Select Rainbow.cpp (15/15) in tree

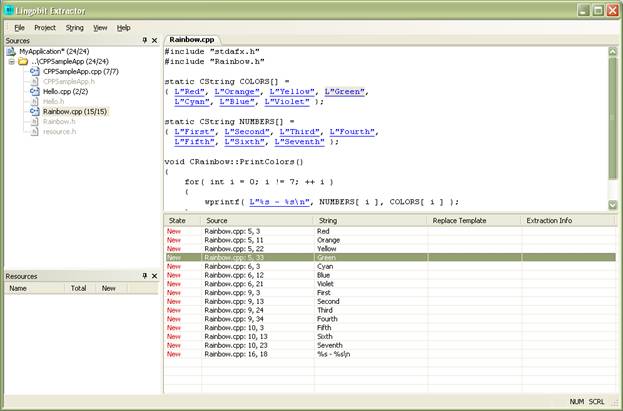(75, 112)
